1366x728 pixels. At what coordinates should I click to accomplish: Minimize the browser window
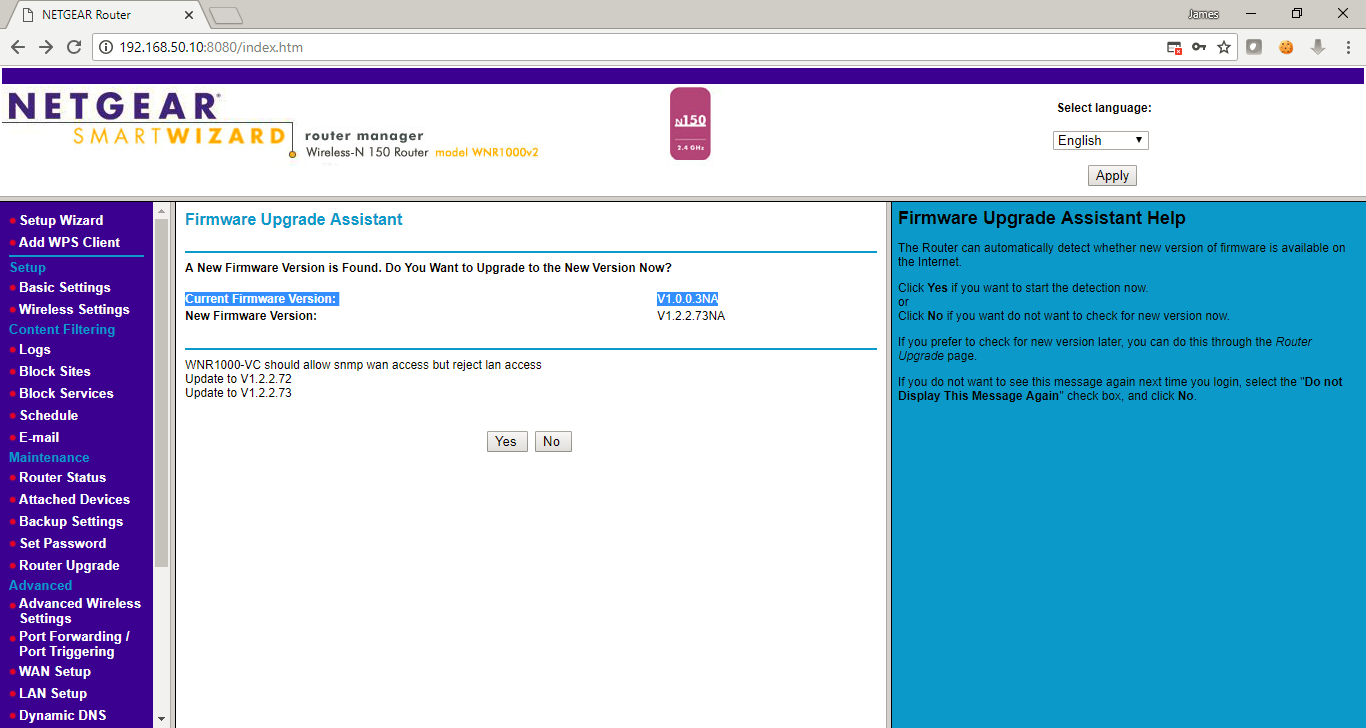[x=1251, y=14]
